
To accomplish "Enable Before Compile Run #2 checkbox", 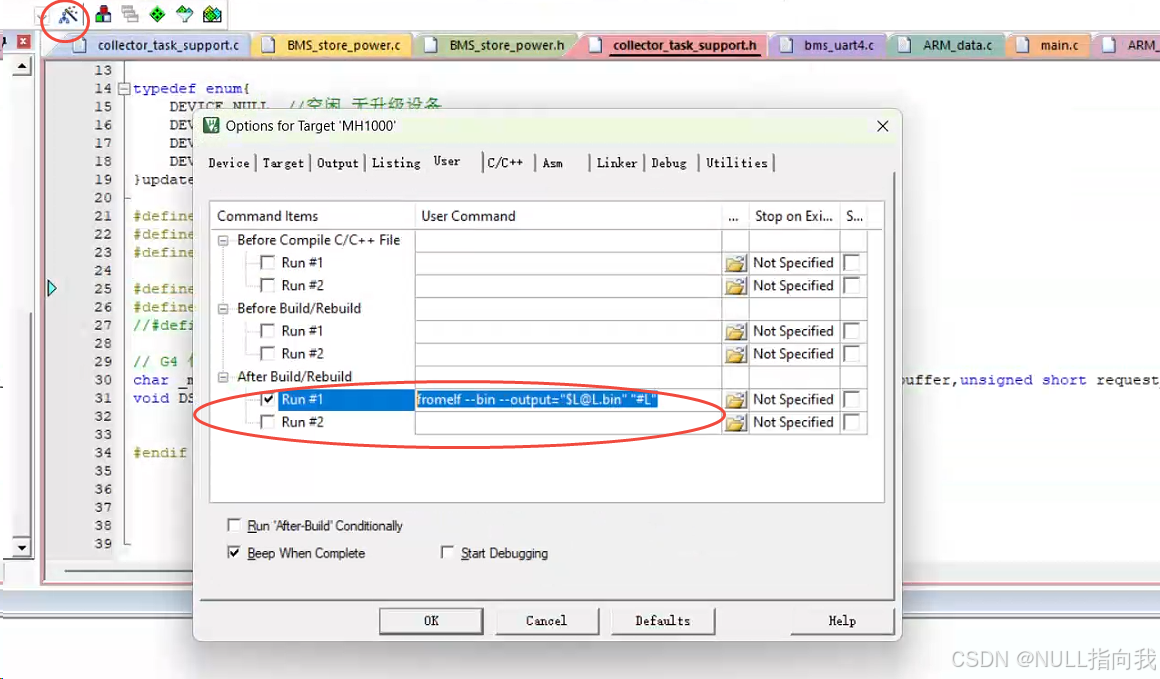I will [268, 286].
